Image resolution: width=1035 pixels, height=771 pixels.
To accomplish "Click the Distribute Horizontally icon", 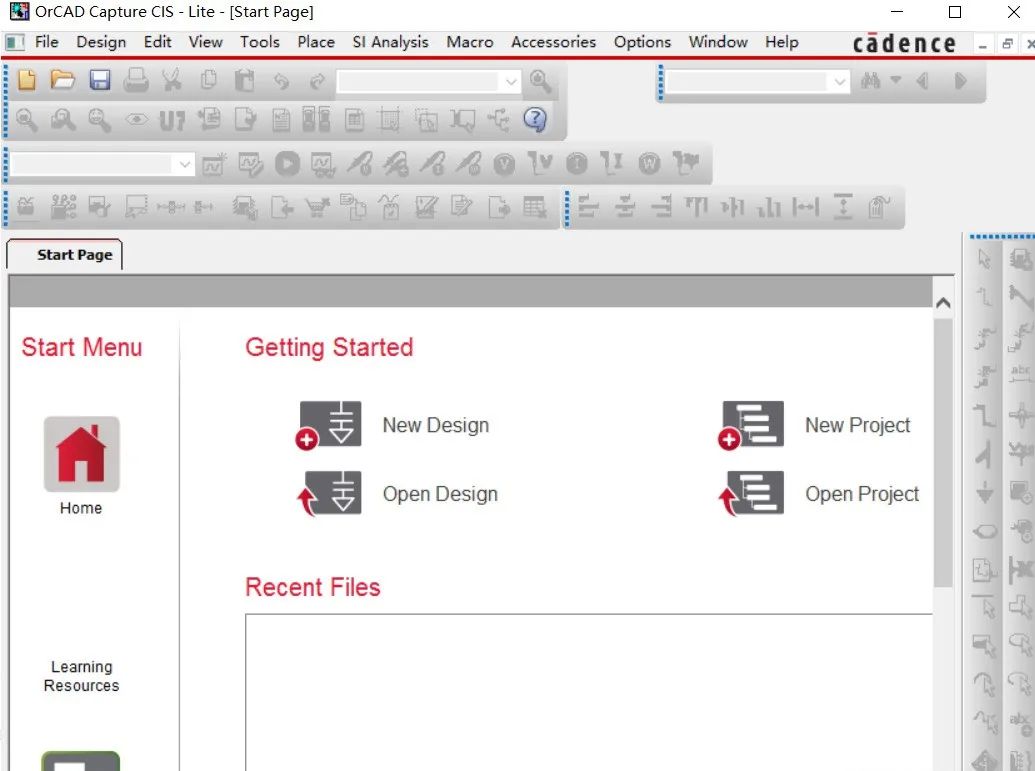I will 806,207.
